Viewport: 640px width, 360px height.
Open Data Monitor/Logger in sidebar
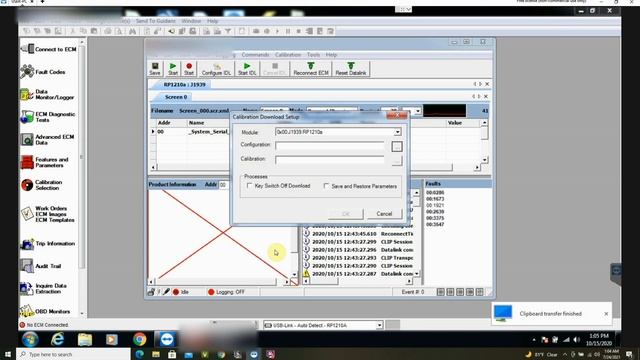pyautogui.click(x=47, y=94)
